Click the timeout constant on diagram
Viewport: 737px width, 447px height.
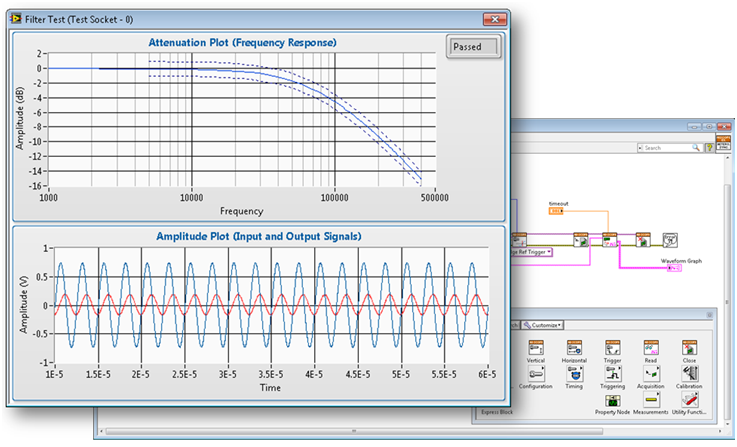[x=558, y=213]
